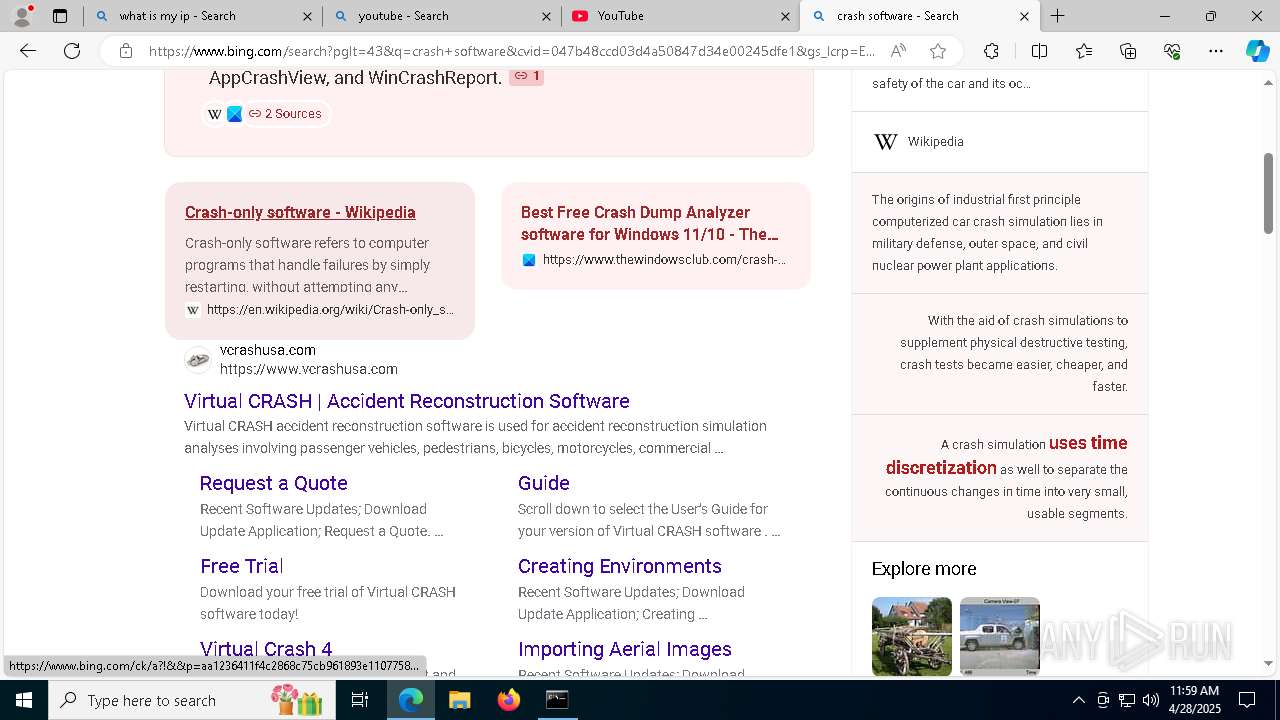The width and height of the screenshot is (1280, 720).
Task: Open the Collections icon
Action: click(1128, 51)
